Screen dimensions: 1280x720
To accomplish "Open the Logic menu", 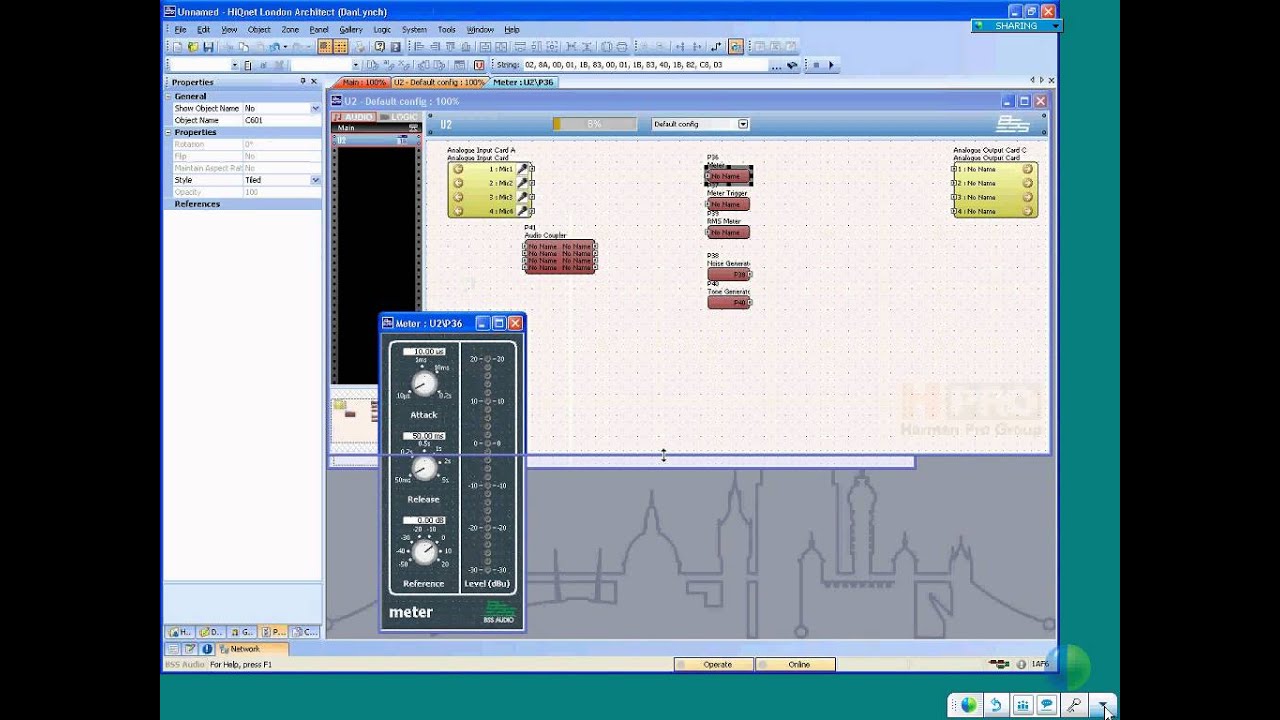I will 382,30.
